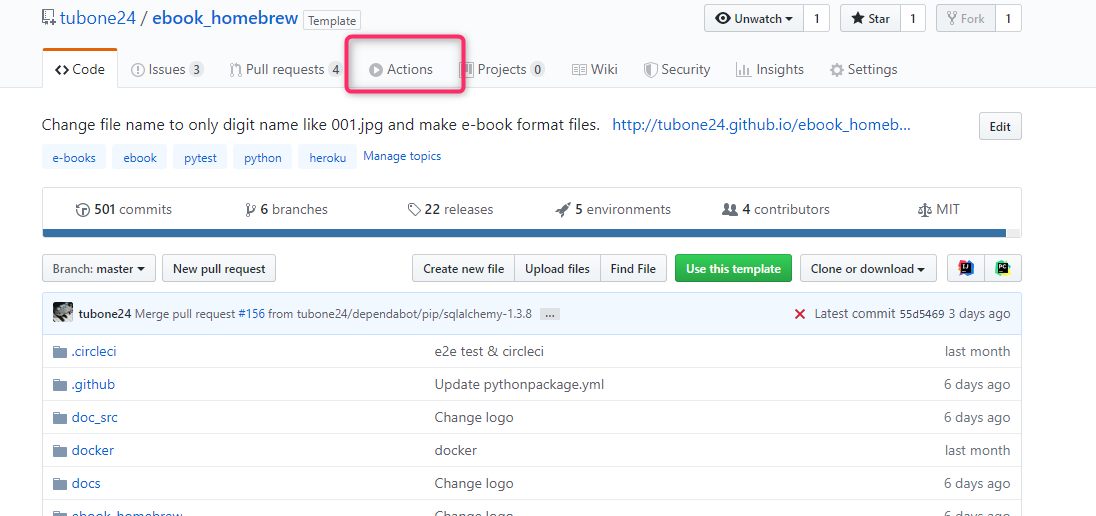The width and height of the screenshot is (1096, 516).
Task: Click New pull request
Action: point(219,268)
